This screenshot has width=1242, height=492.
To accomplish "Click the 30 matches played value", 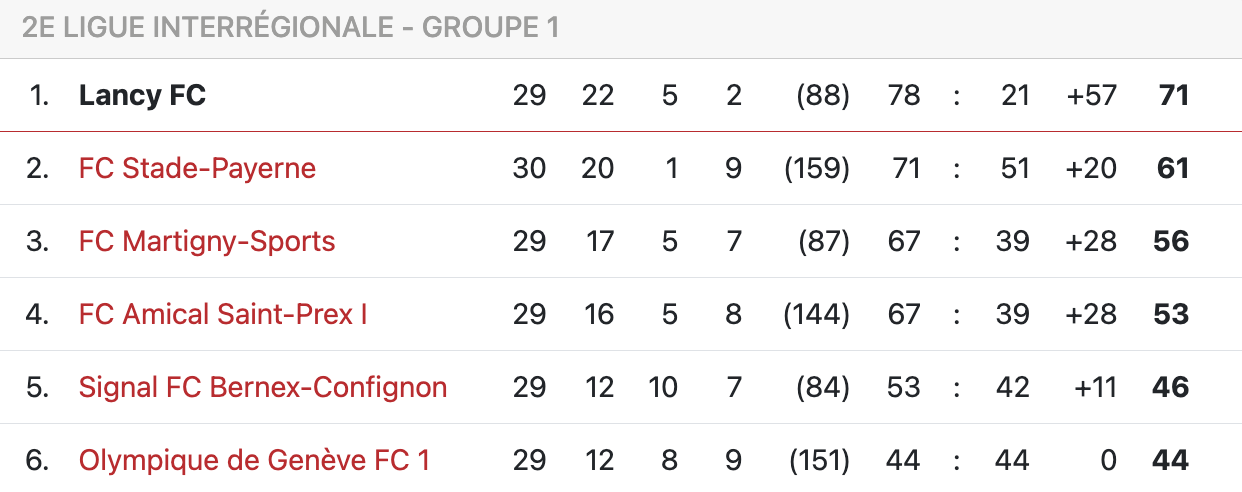I will pyautogui.click(x=529, y=168).
